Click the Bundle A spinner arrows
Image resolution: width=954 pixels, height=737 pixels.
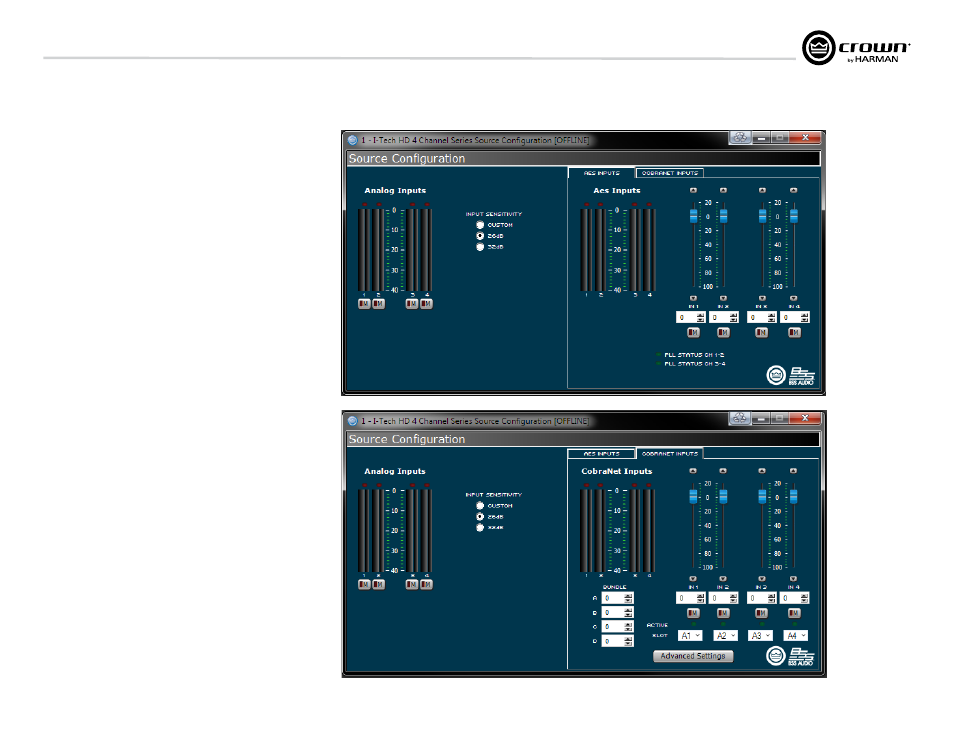(x=628, y=598)
